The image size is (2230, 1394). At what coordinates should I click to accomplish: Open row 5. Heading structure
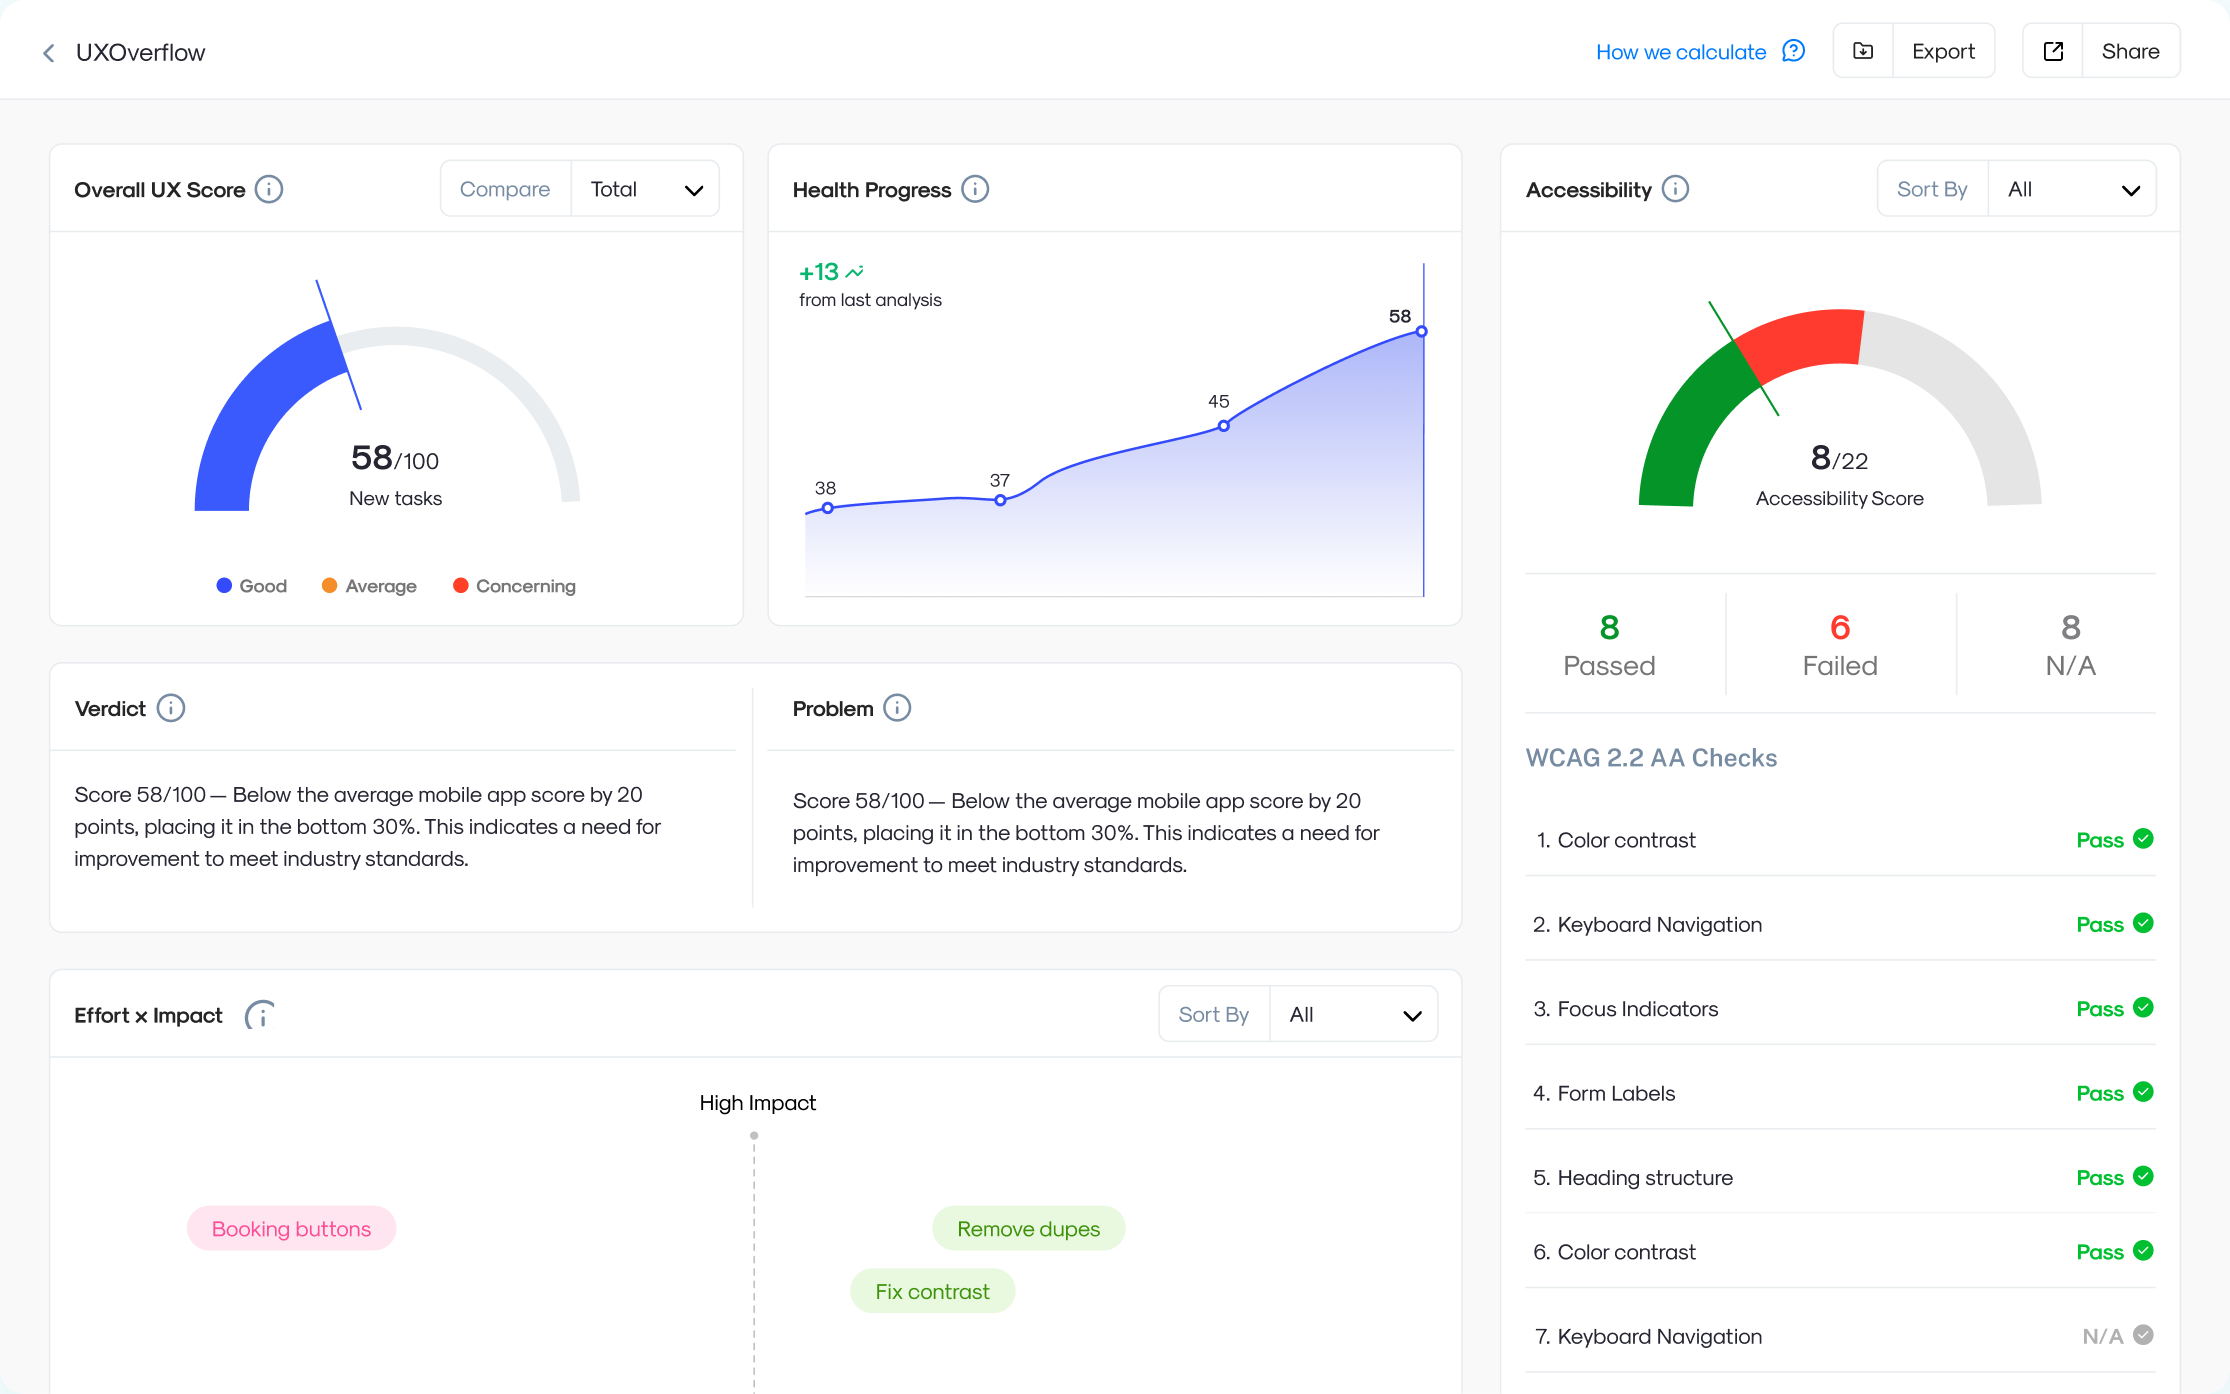pos(1840,1177)
